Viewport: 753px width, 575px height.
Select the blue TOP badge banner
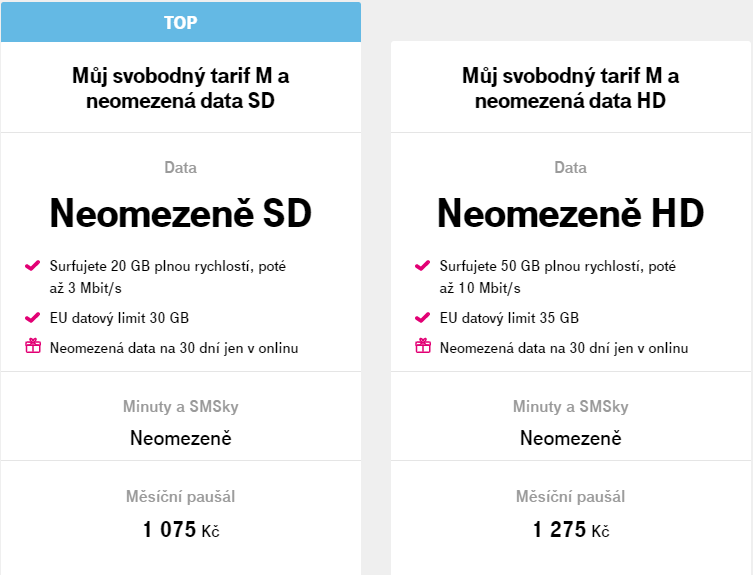(x=180, y=22)
